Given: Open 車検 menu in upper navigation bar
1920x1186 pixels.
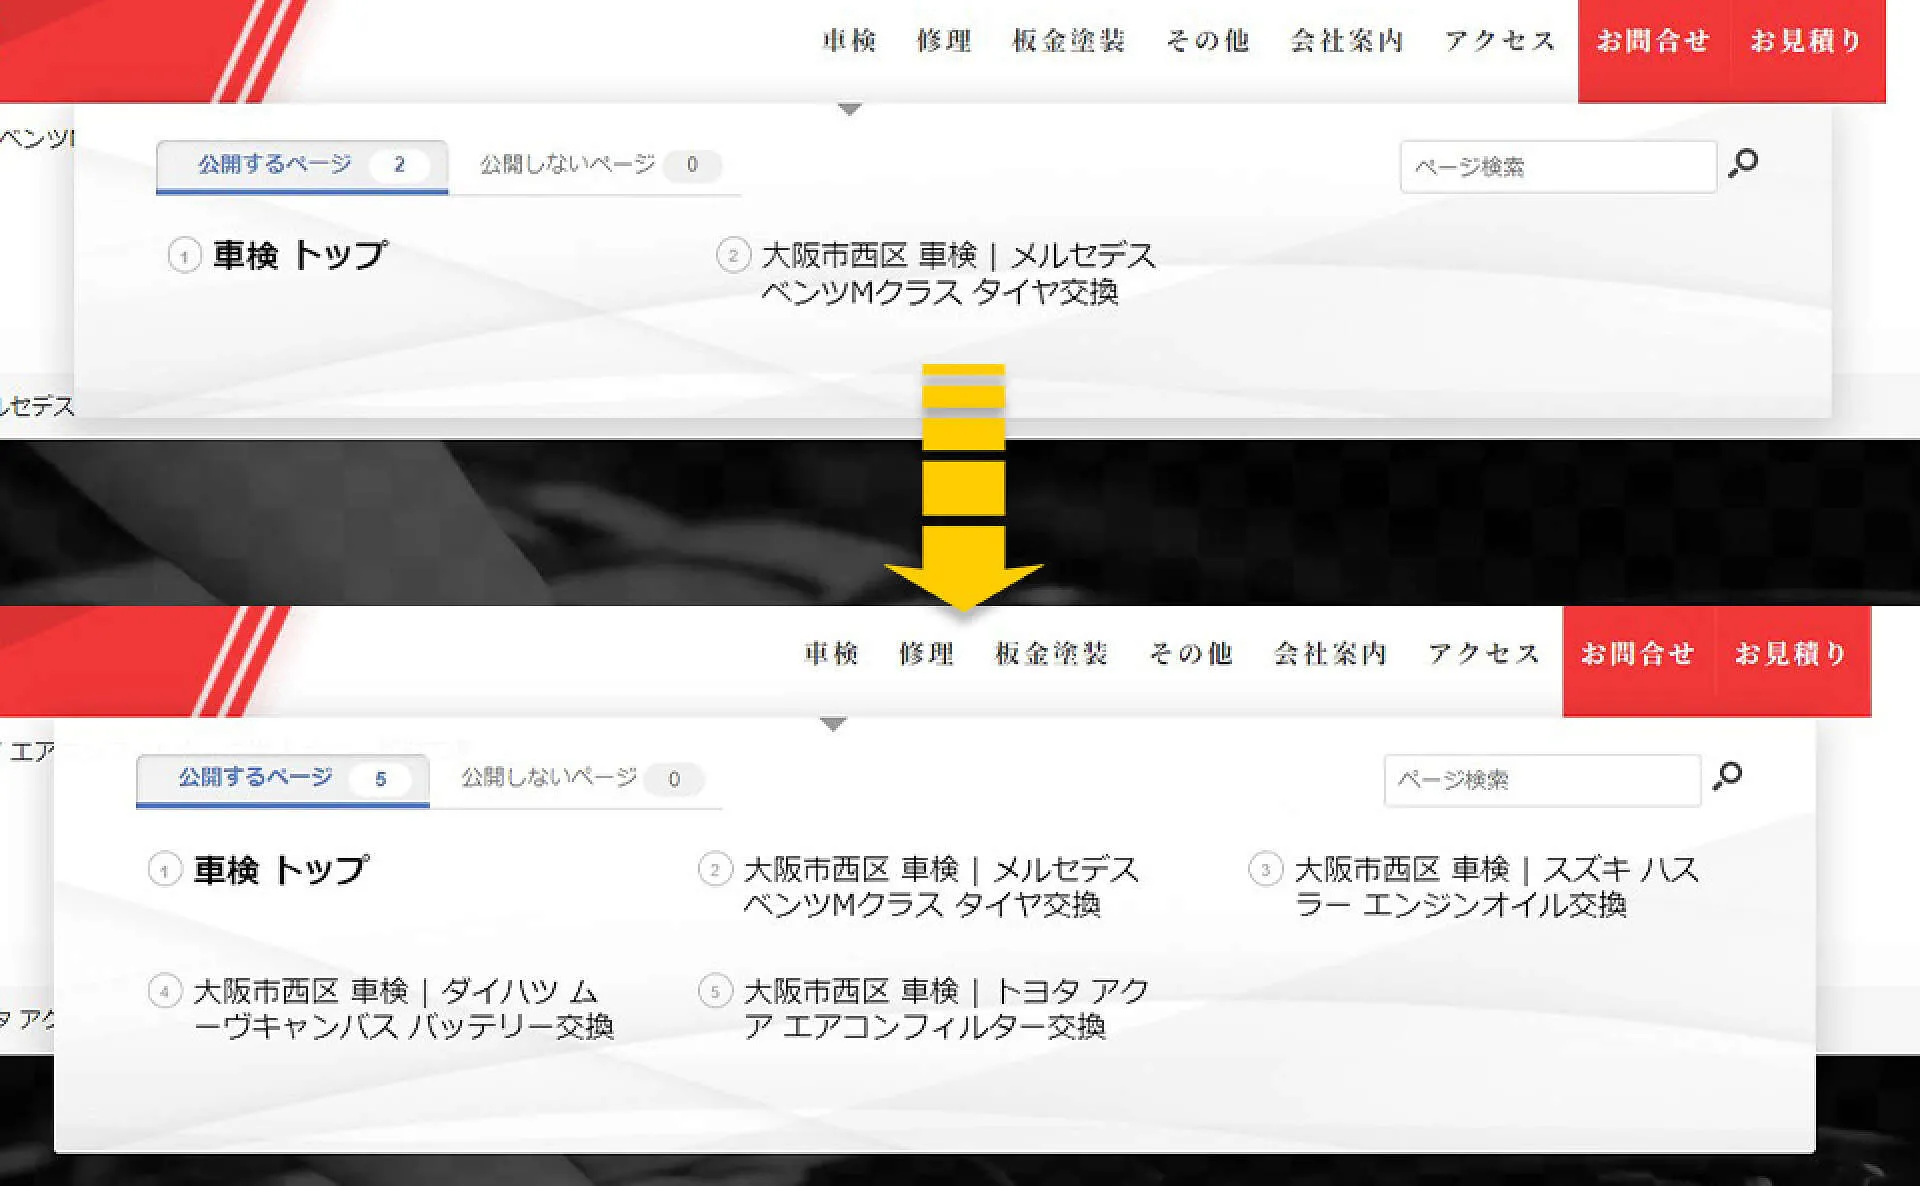Looking at the screenshot, I should [x=850, y=41].
